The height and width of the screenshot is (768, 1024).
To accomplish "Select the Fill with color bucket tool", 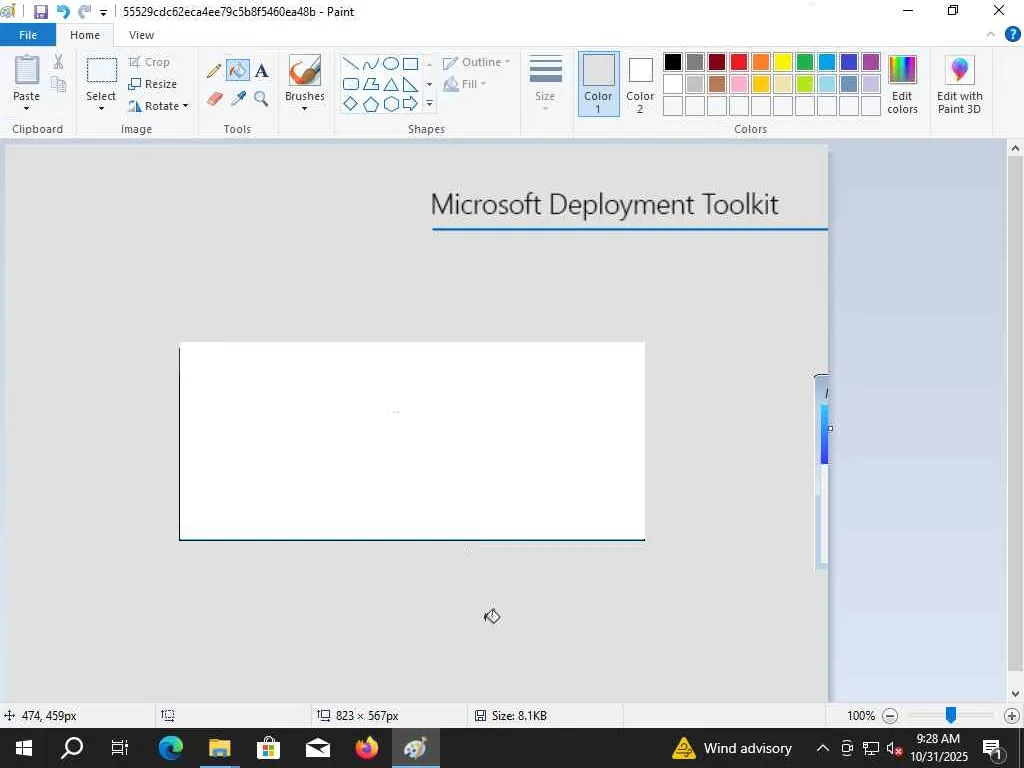I will (238, 70).
